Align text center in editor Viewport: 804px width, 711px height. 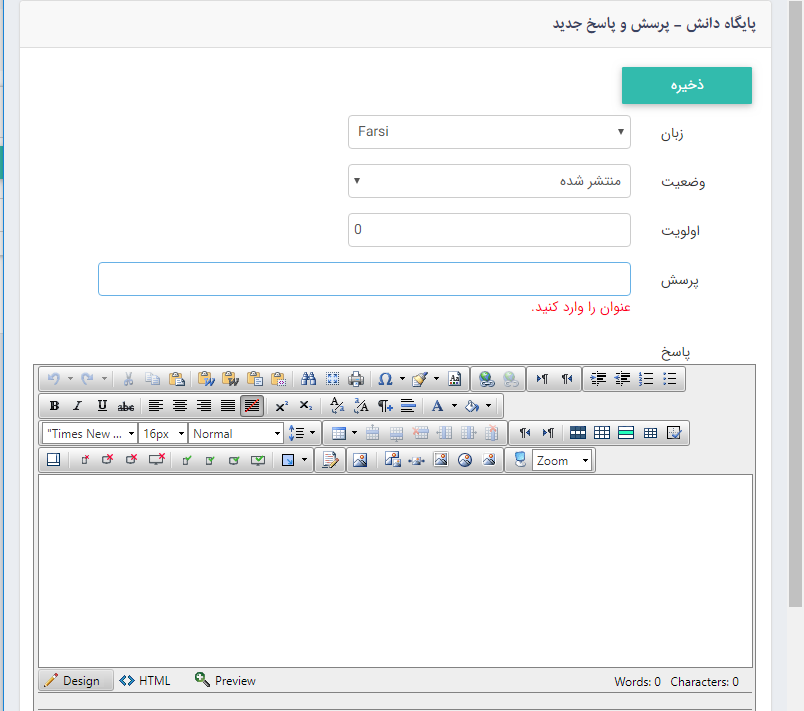pyautogui.click(x=180, y=406)
